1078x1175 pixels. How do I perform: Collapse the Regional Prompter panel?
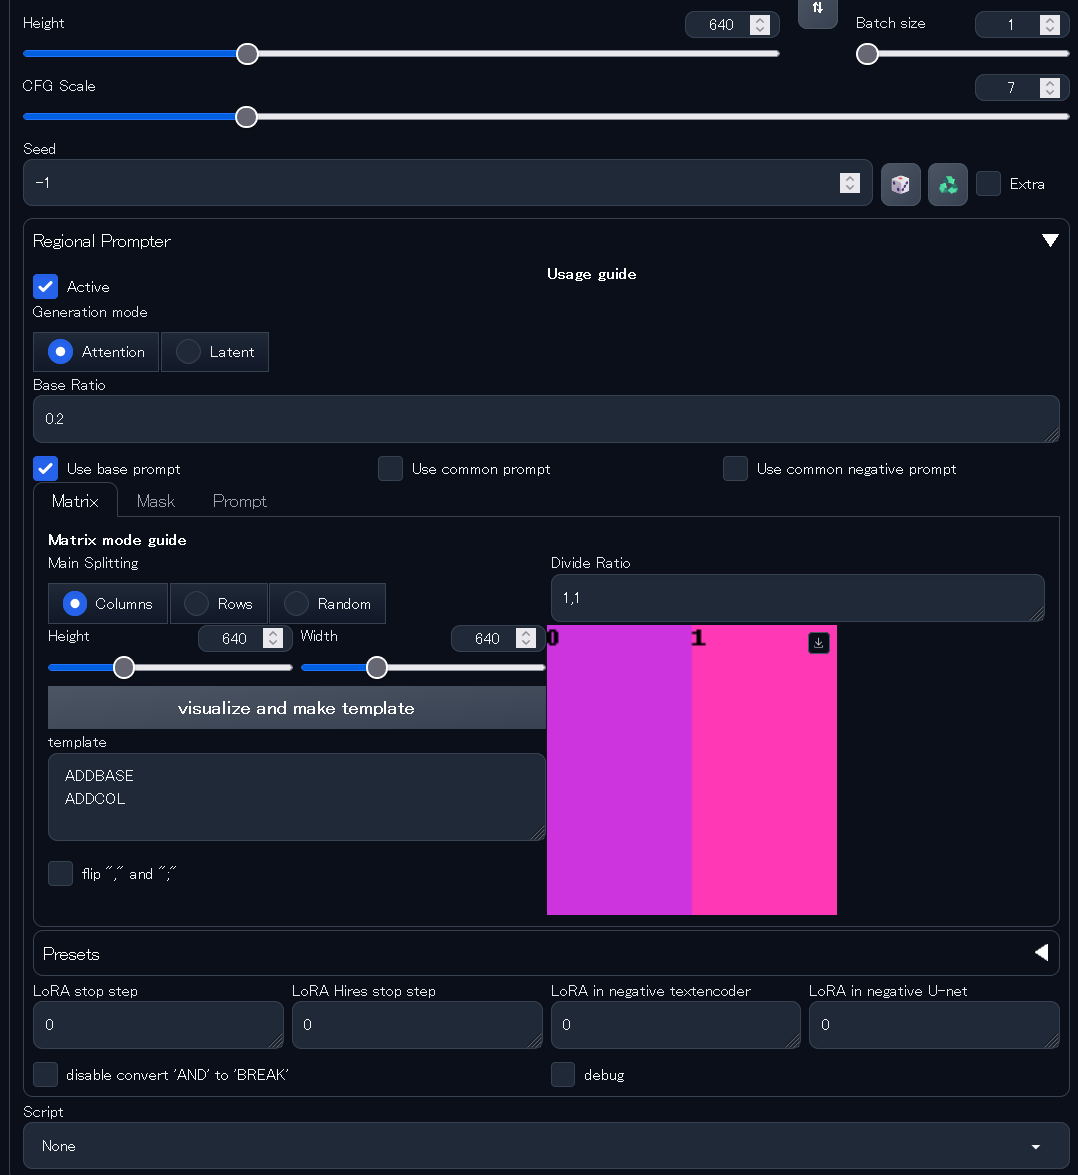(x=1049, y=241)
